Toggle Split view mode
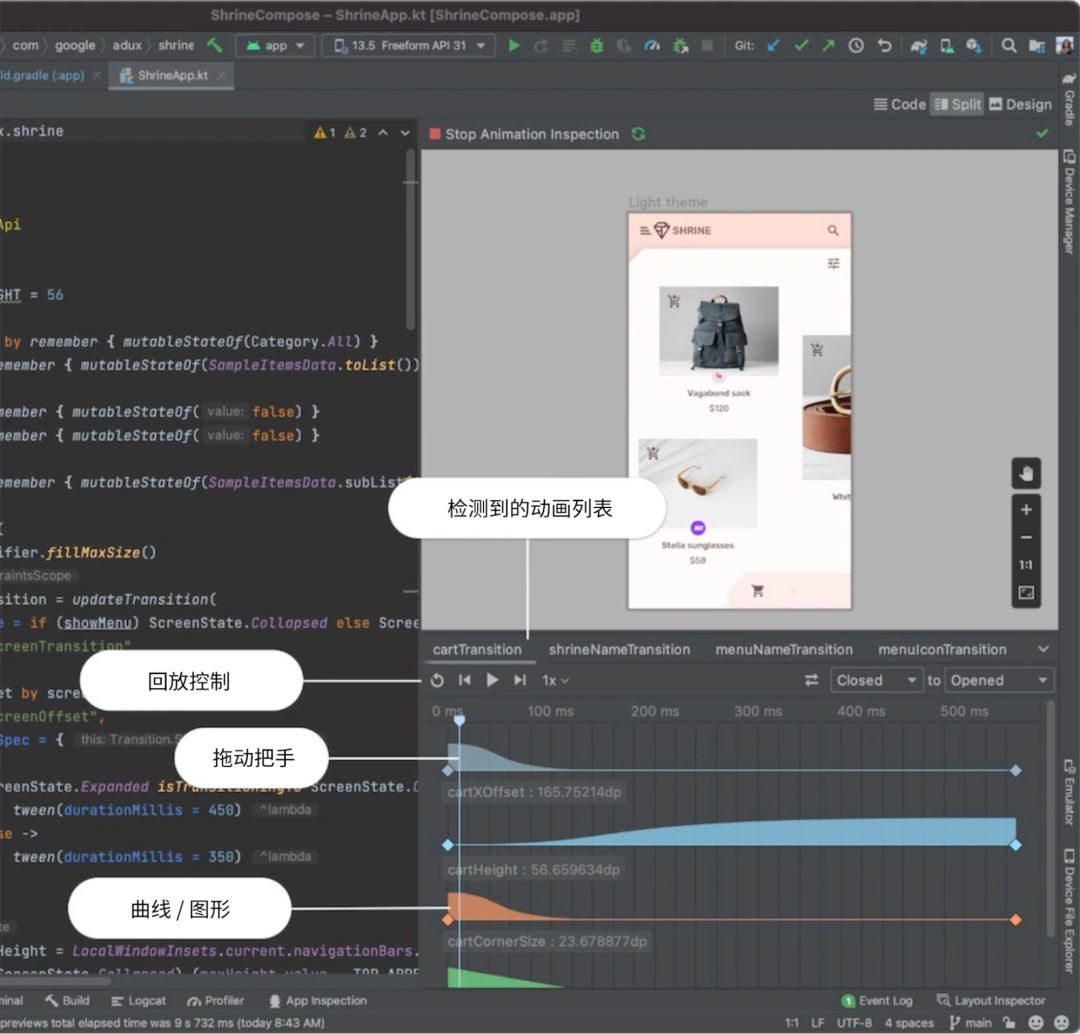 [957, 104]
